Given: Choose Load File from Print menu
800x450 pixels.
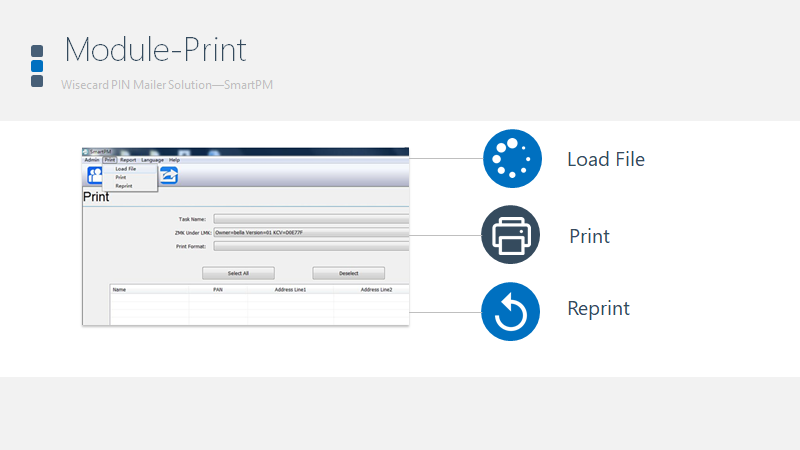Looking at the screenshot, I should click(125, 169).
